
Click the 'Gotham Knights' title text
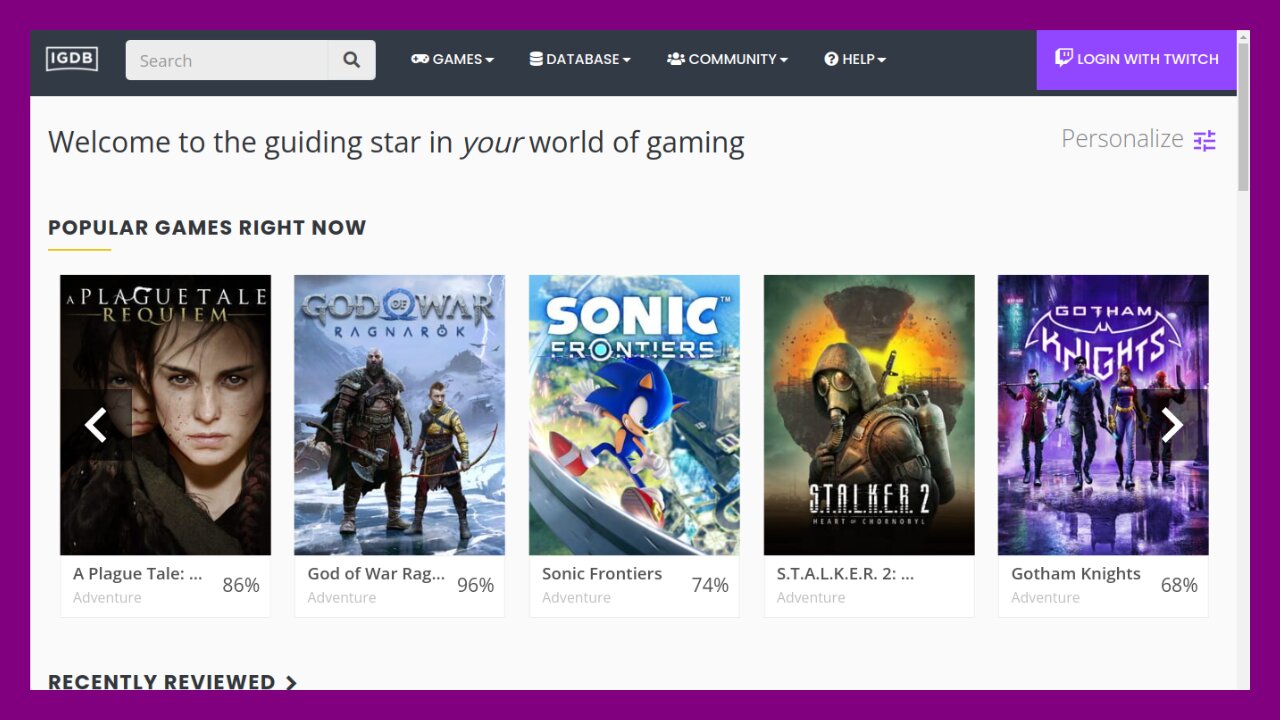tap(1076, 574)
